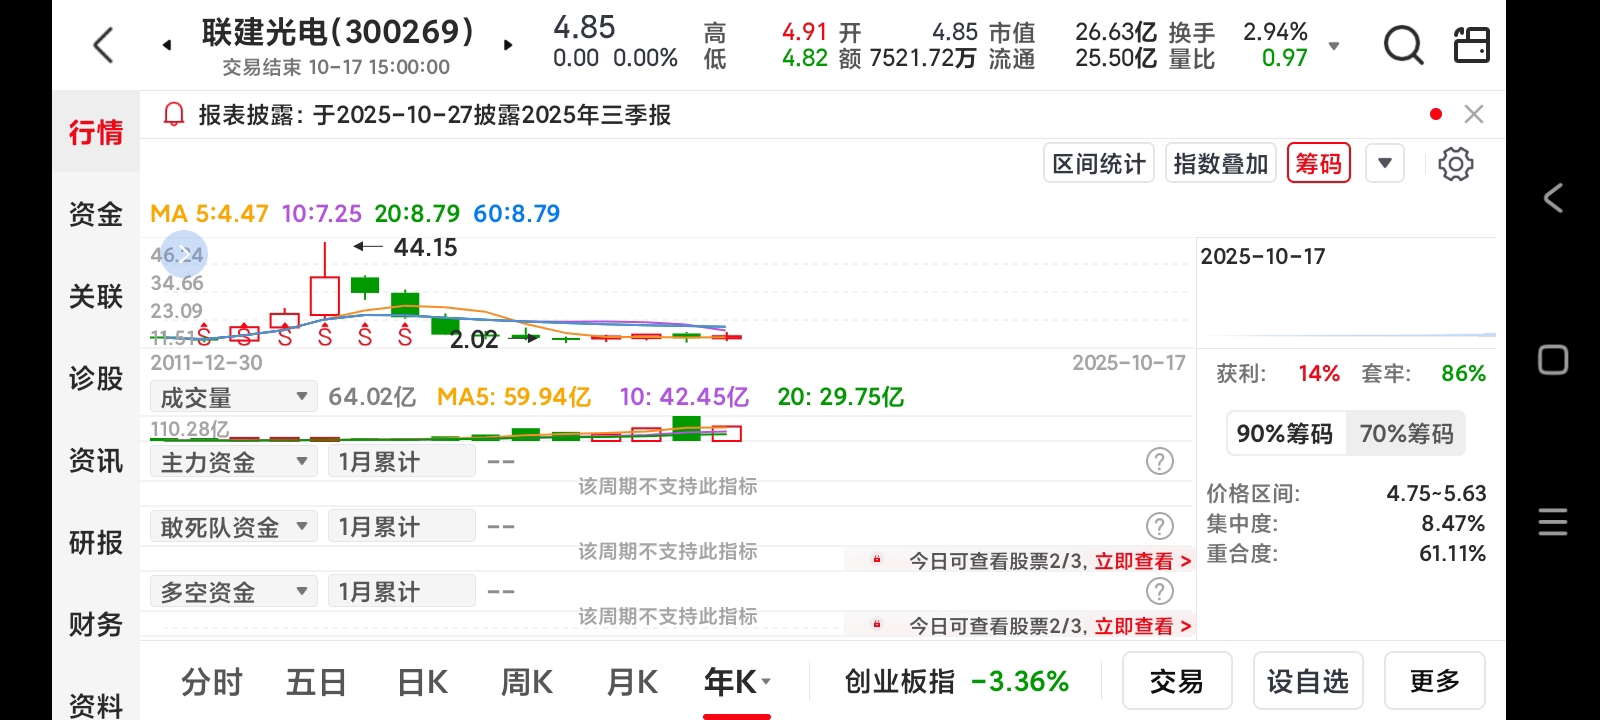Go to previous stock with left triangle
The image size is (1600, 720).
point(167,45)
